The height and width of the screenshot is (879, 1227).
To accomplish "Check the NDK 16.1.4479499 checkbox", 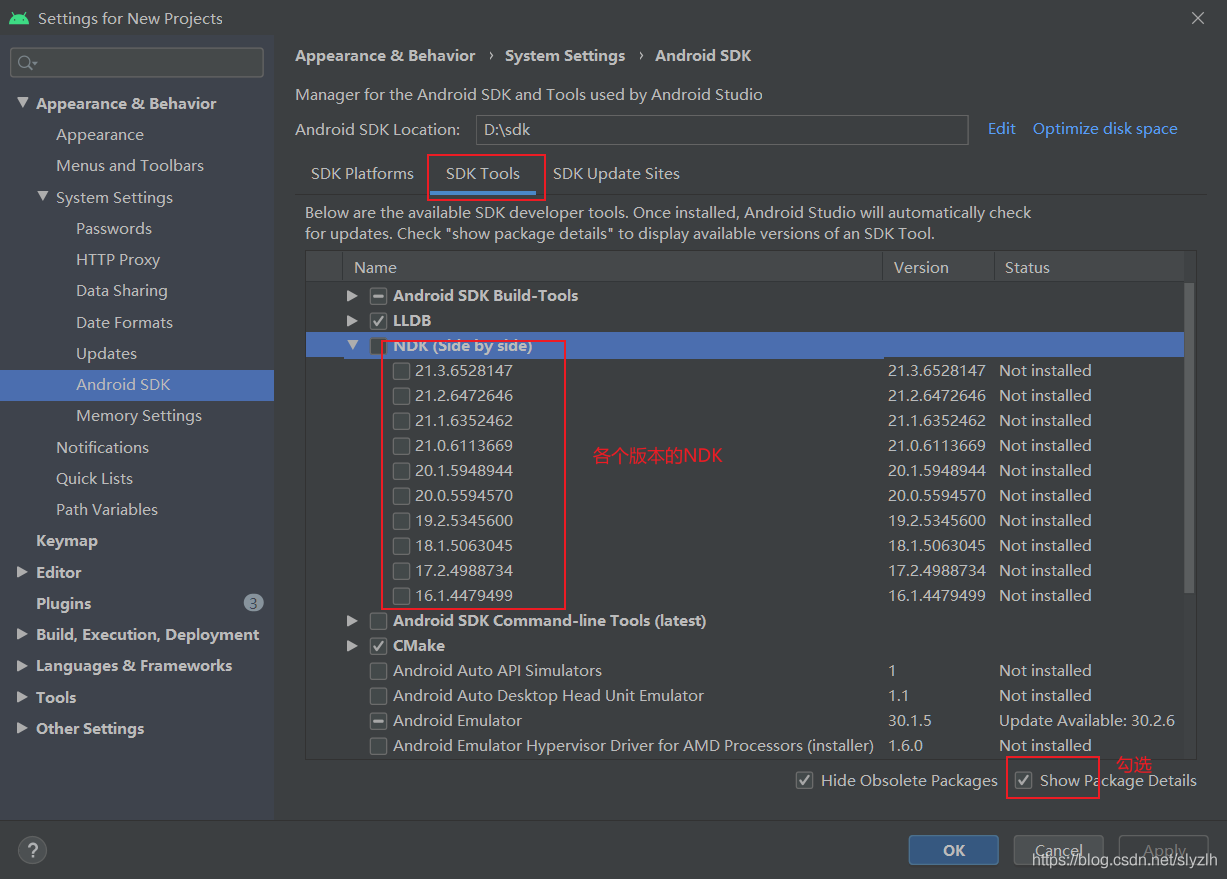I will click(x=401, y=596).
